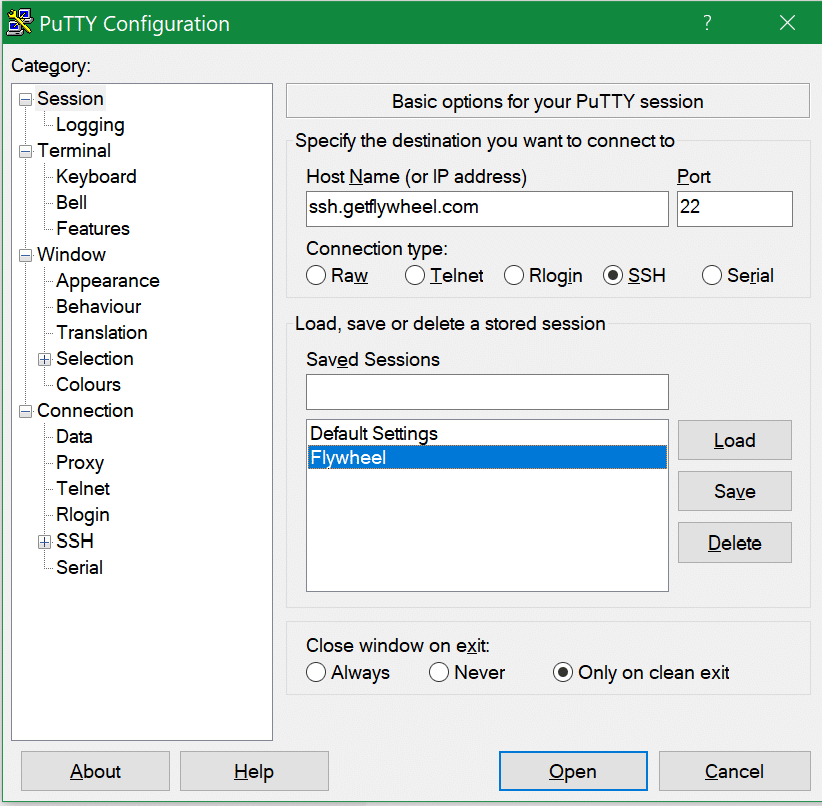Click Open to start the session
The image size is (822, 806).
[573, 772]
